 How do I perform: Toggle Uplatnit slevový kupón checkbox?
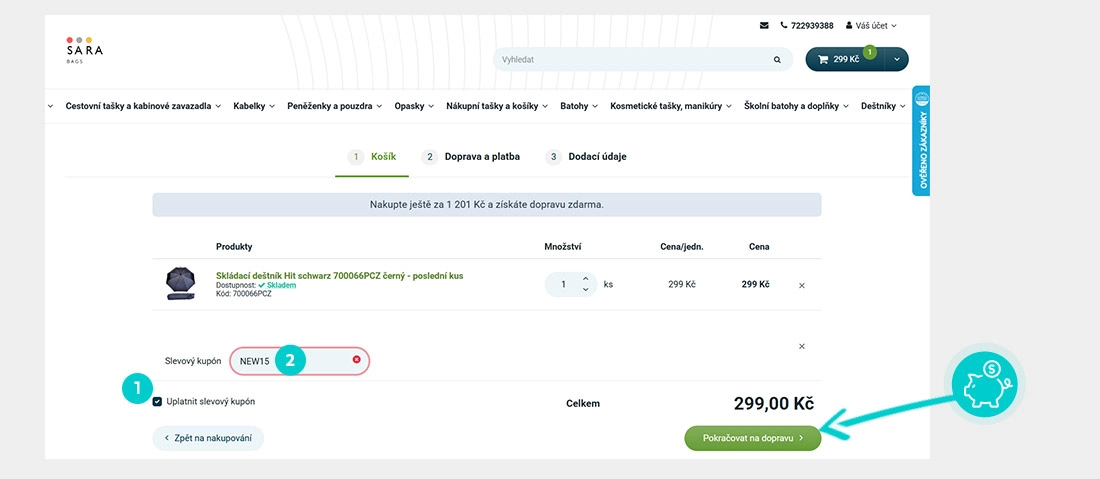(x=157, y=402)
